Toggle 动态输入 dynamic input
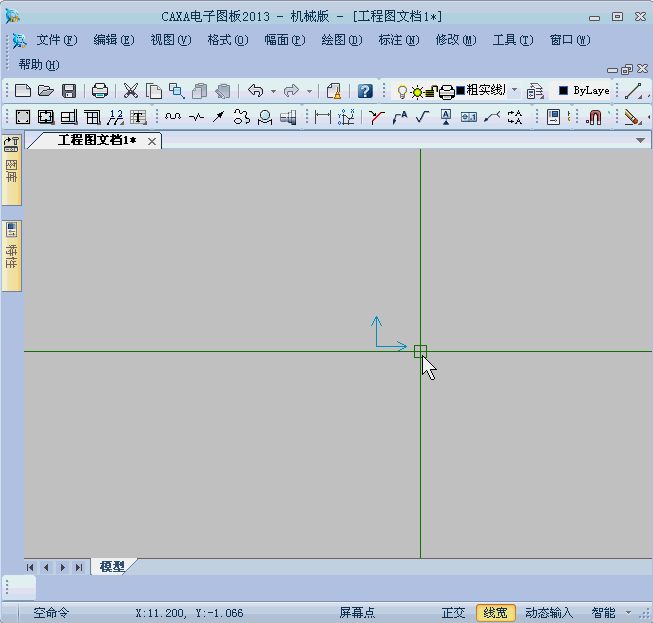The height and width of the screenshot is (623, 653). point(549,613)
